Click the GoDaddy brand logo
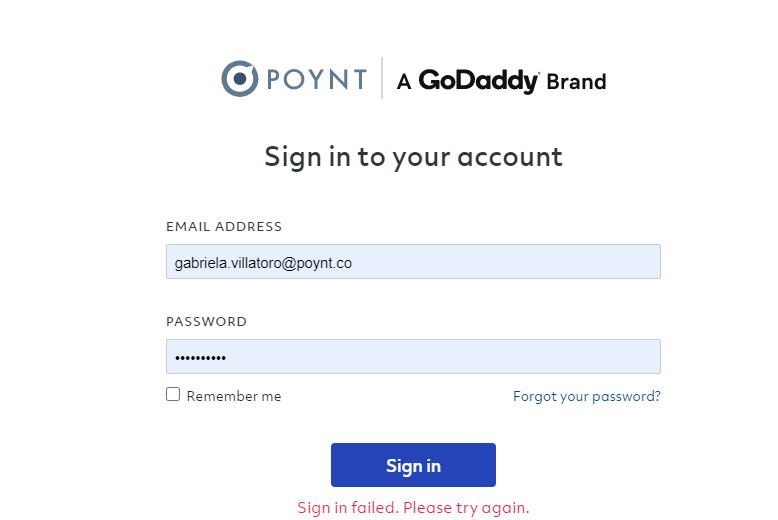 tap(479, 81)
